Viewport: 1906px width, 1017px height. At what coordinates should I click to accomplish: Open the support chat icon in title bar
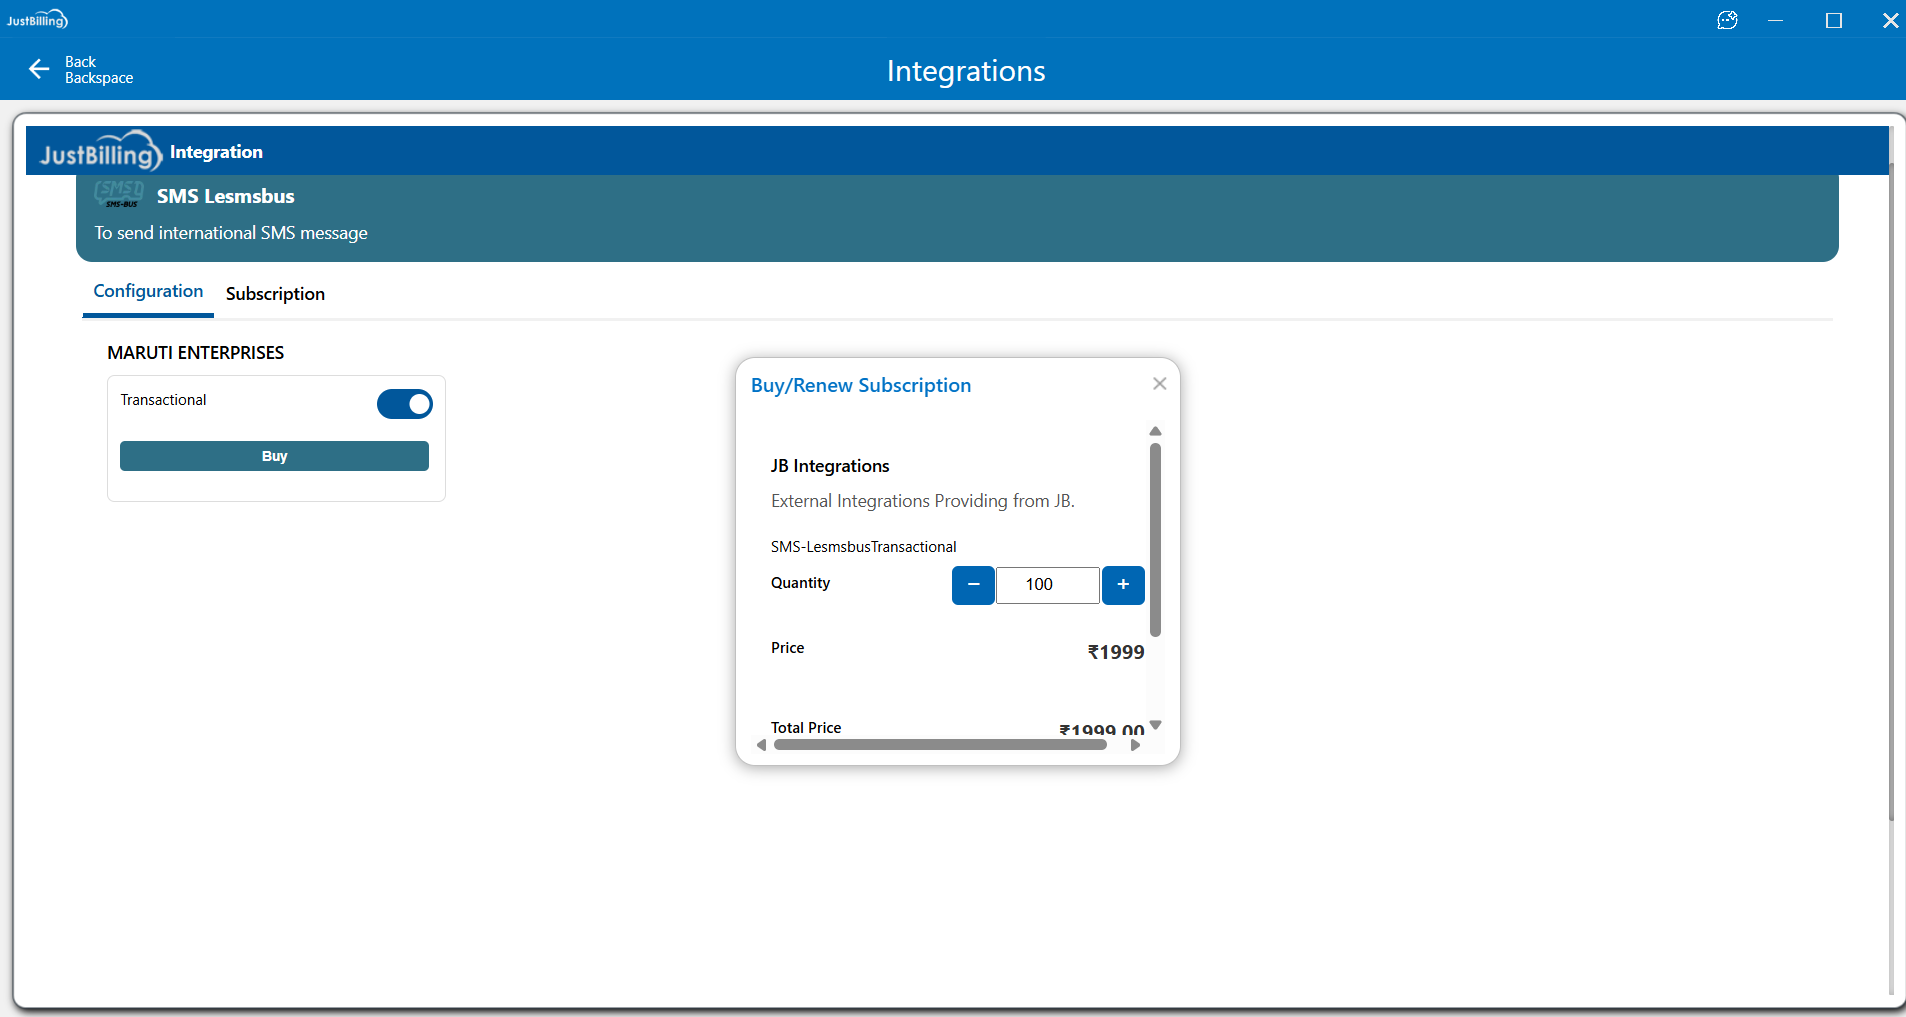1727,20
